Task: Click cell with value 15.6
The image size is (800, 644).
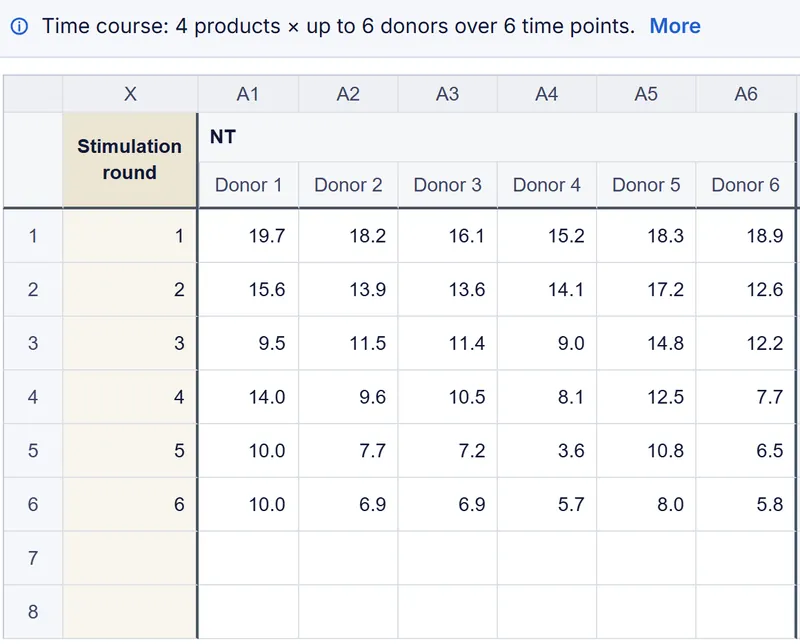Action: [x=248, y=289]
